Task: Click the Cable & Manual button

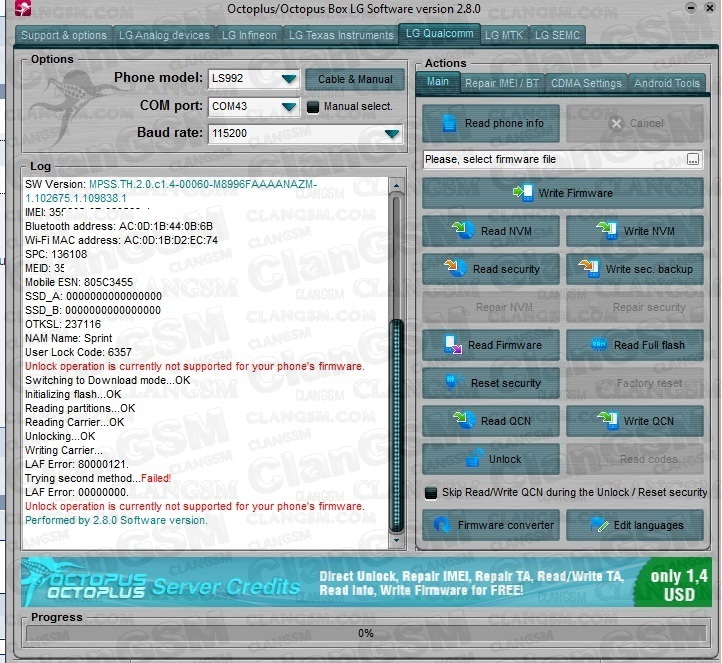Action: point(355,79)
